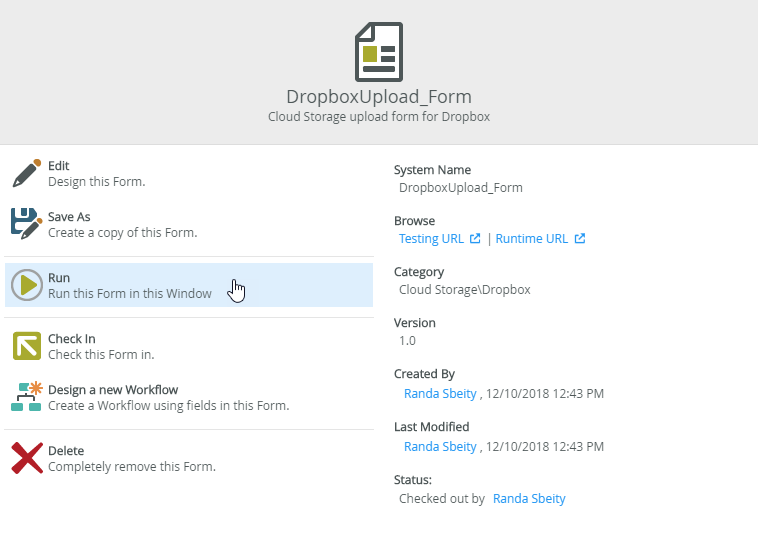Click the red X Delete icon
This screenshot has height=537, width=758.
click(x=27, y=458)
